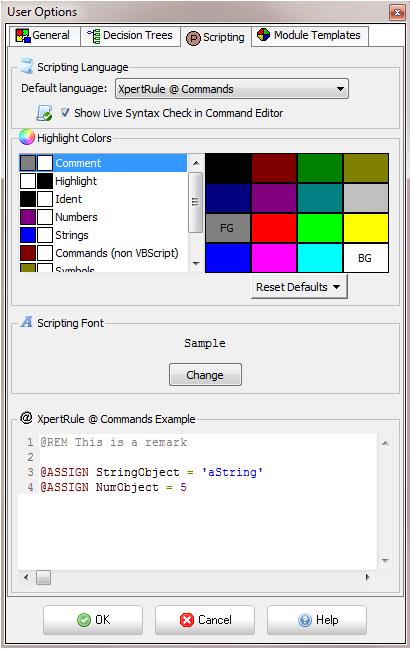This screenshot has height=649, width=410.
Task: Click example editor vertical scroll down arrow
Action: coord(385,560)
